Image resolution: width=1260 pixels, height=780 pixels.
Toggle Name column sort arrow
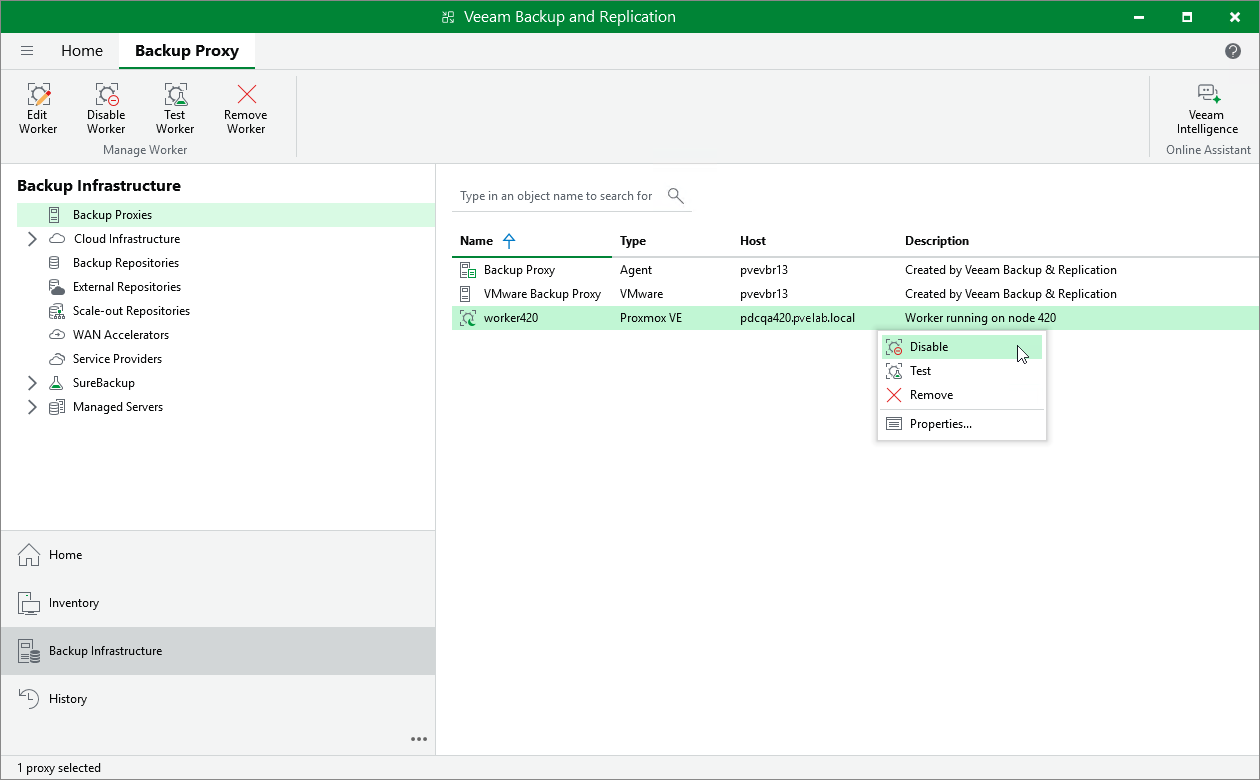pos(509,241)
